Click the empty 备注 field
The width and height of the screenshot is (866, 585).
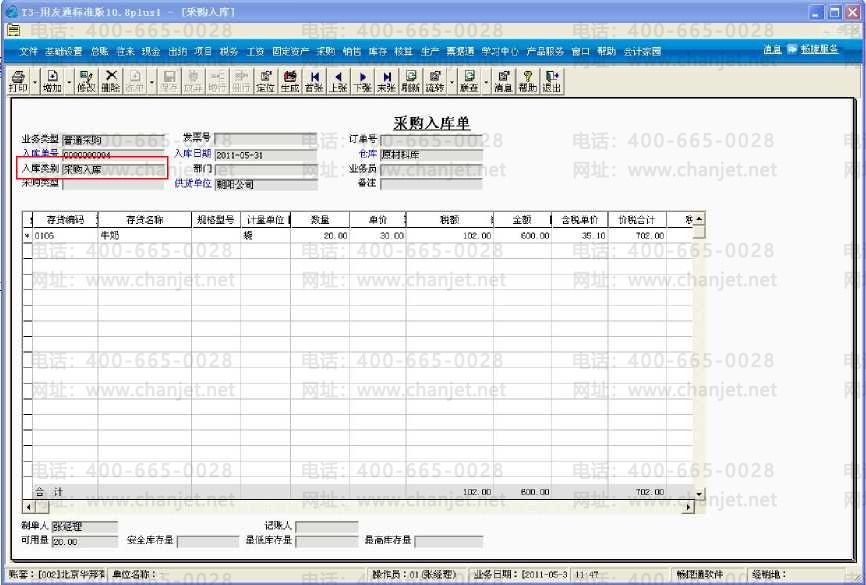pos(431,184)
